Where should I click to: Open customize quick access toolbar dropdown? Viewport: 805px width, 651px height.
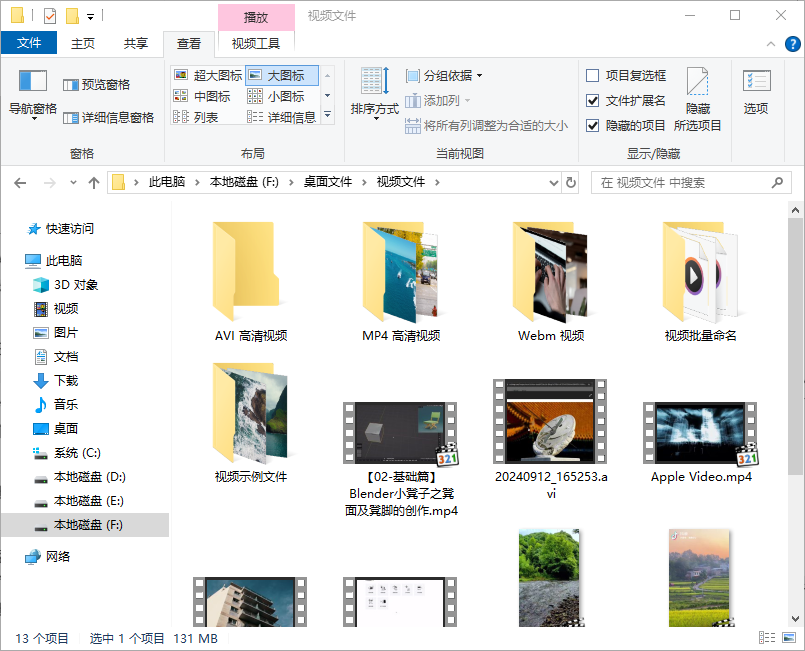[x=90, y=17]
